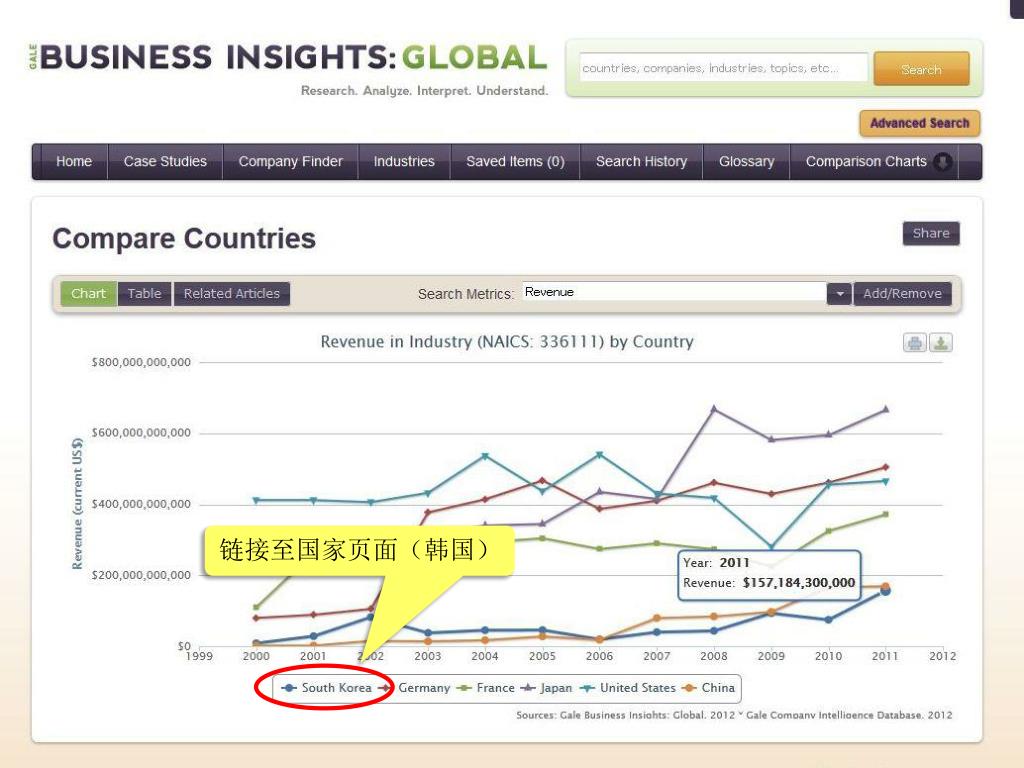Image resolution: width=1024 pixels, height=768 pixels.
Task: Open the Glossary page
Action: (746, 161)
